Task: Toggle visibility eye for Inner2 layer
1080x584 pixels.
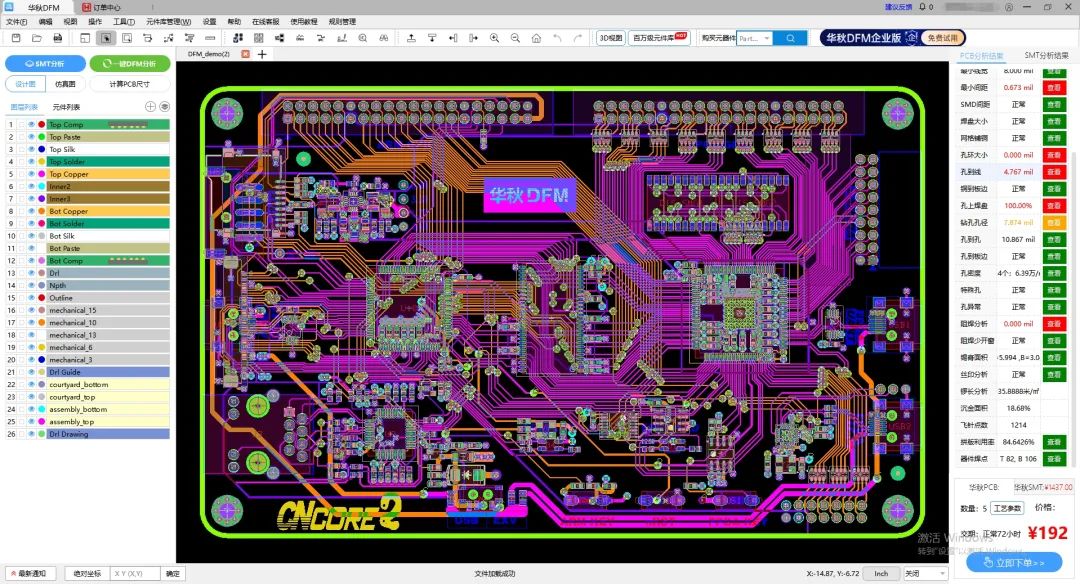Action: pos(32,187)
